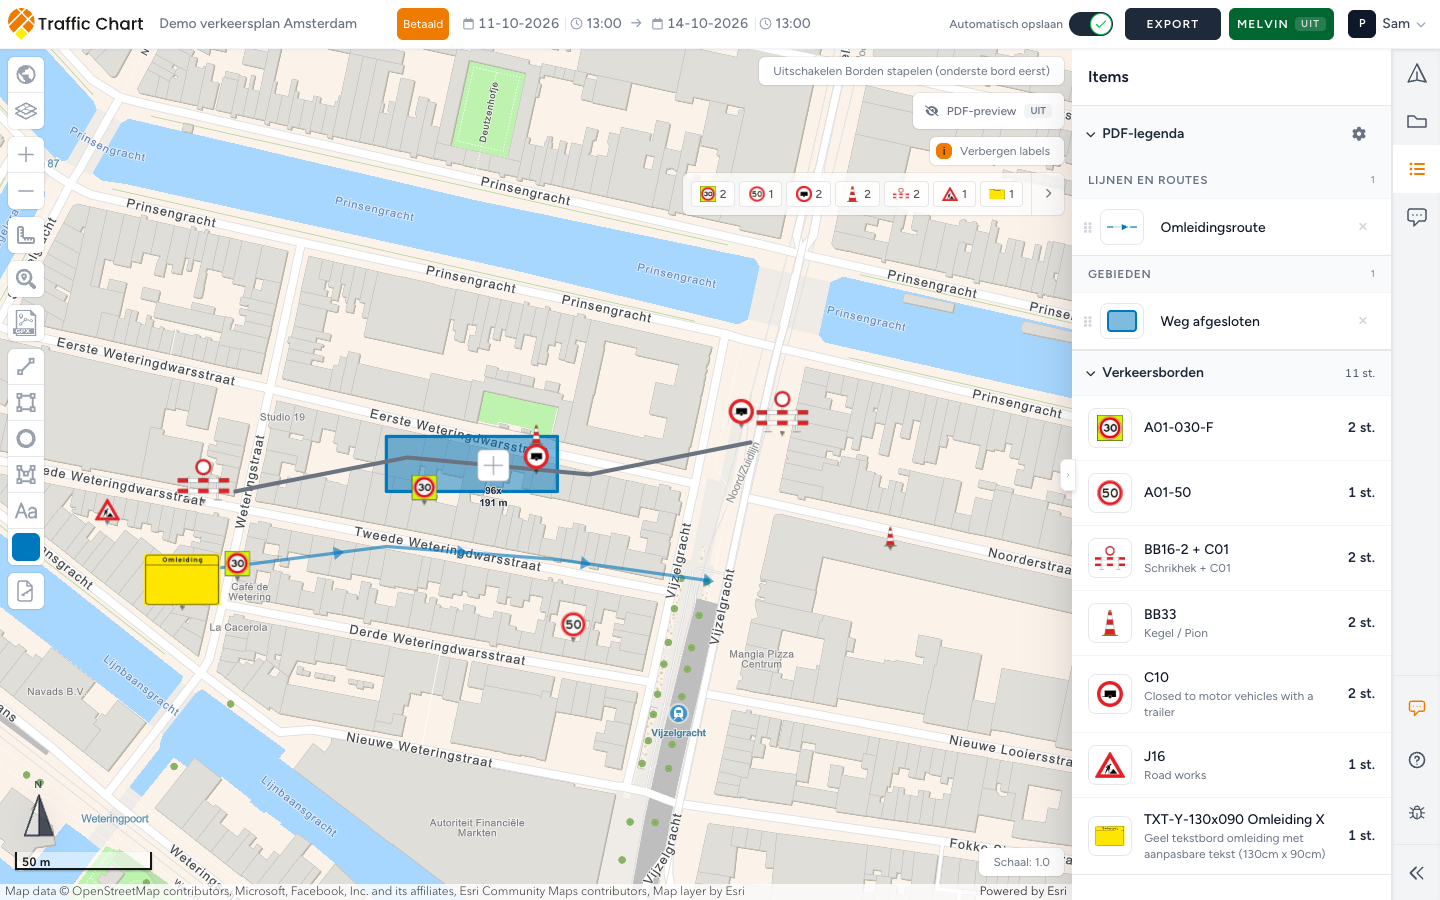Click the Weg afgesloten blue swatch
This screenshot has height=900, width=1440.
point(1122,321)
